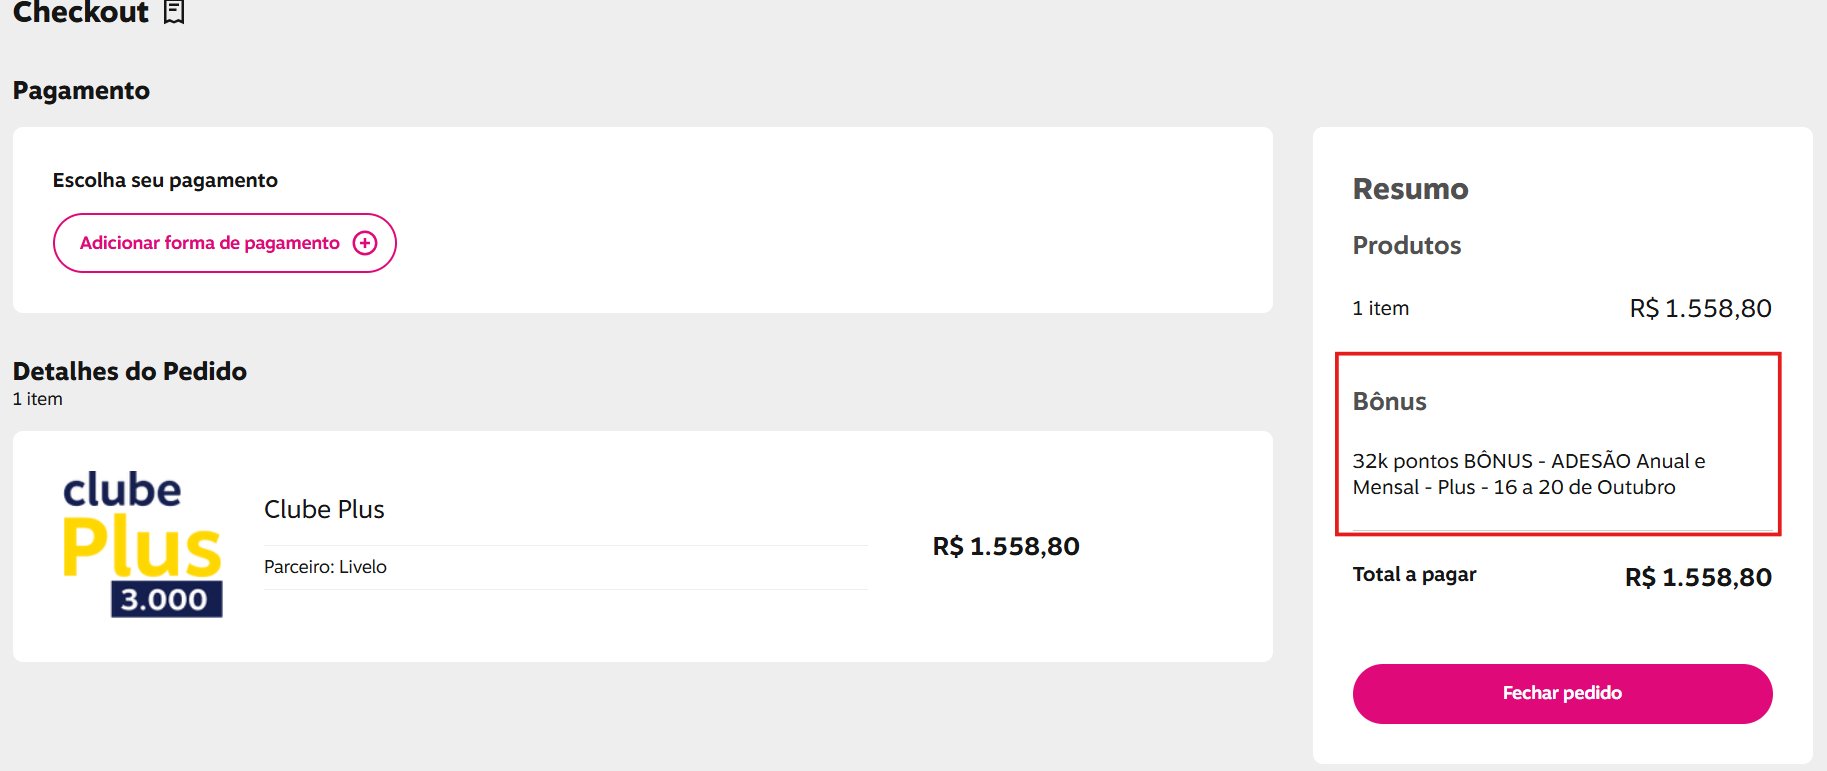Viewport: 1827px width, 771px height.
Task: Click the product card price R$ 1.558,80
Action: 1005,546
